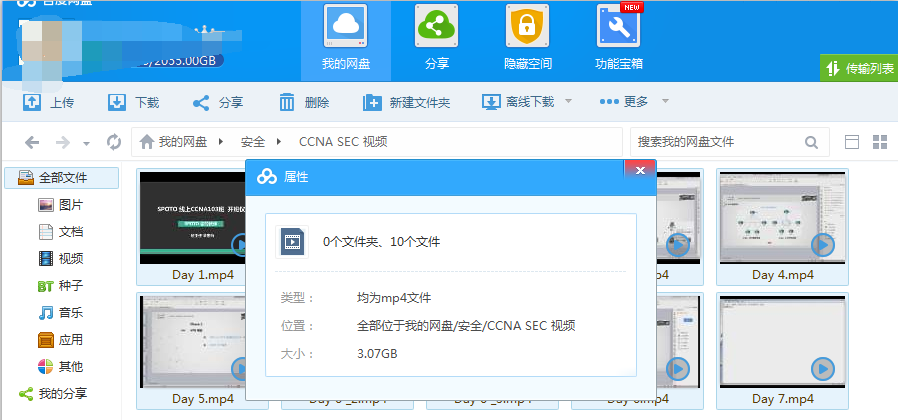898x420 pixels.
Task: Select 其他 category in the sidebar
Action: click(61, 366)
